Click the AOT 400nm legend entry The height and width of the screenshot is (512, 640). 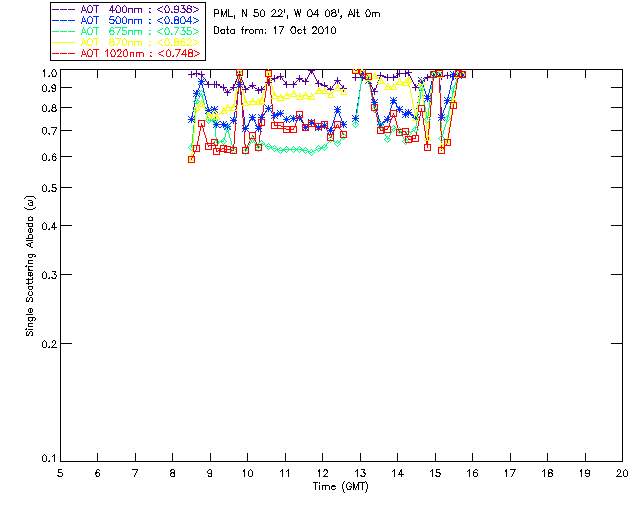127,9
